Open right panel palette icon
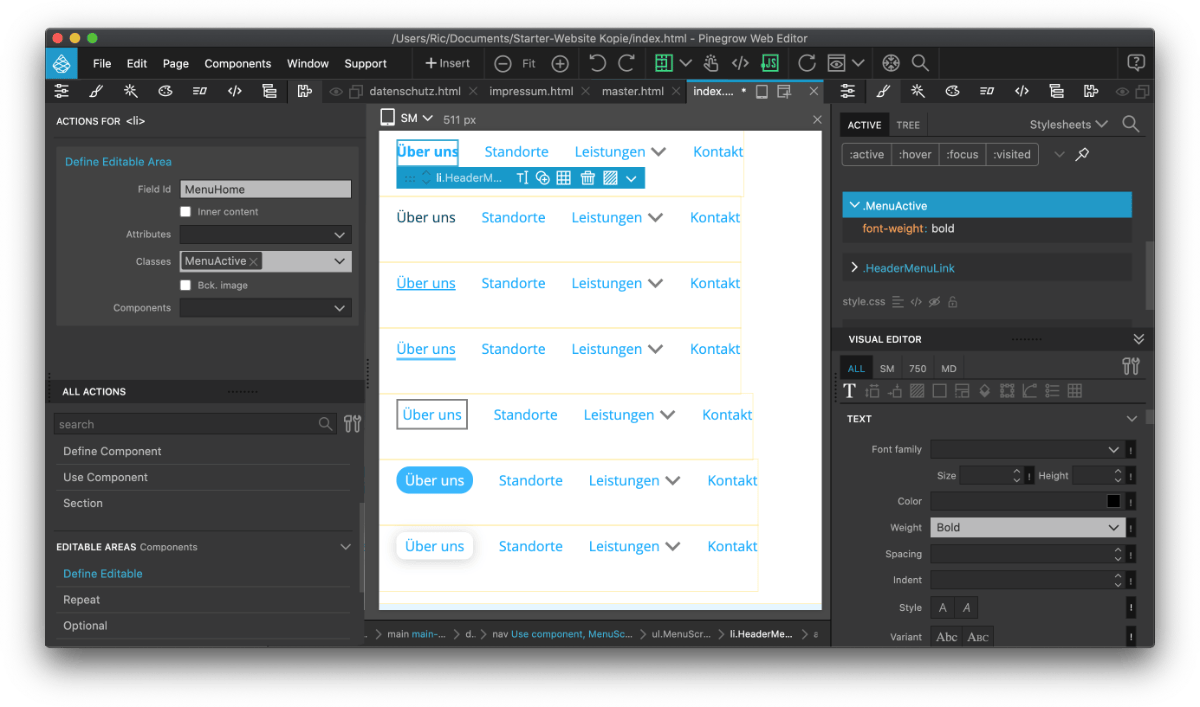This screenshot has width=1200, height=707. click(952, 91)
